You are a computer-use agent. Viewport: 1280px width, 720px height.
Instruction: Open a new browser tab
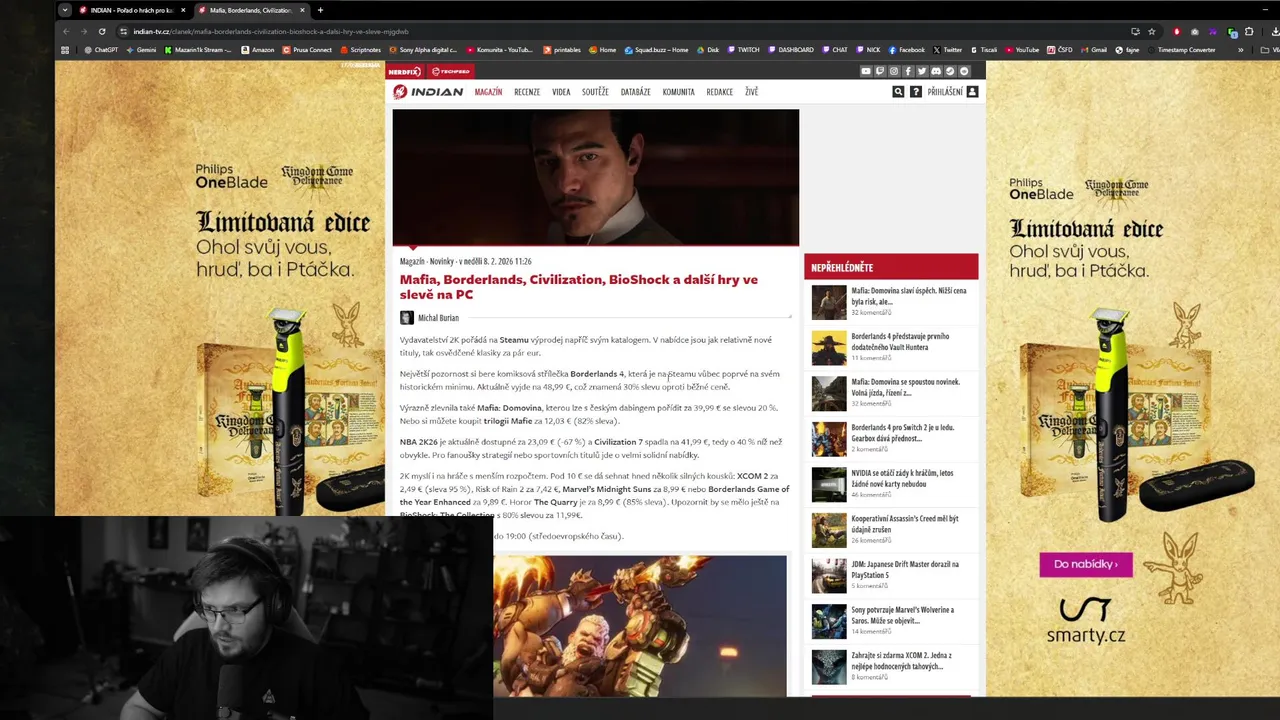[x=320, y=10]
